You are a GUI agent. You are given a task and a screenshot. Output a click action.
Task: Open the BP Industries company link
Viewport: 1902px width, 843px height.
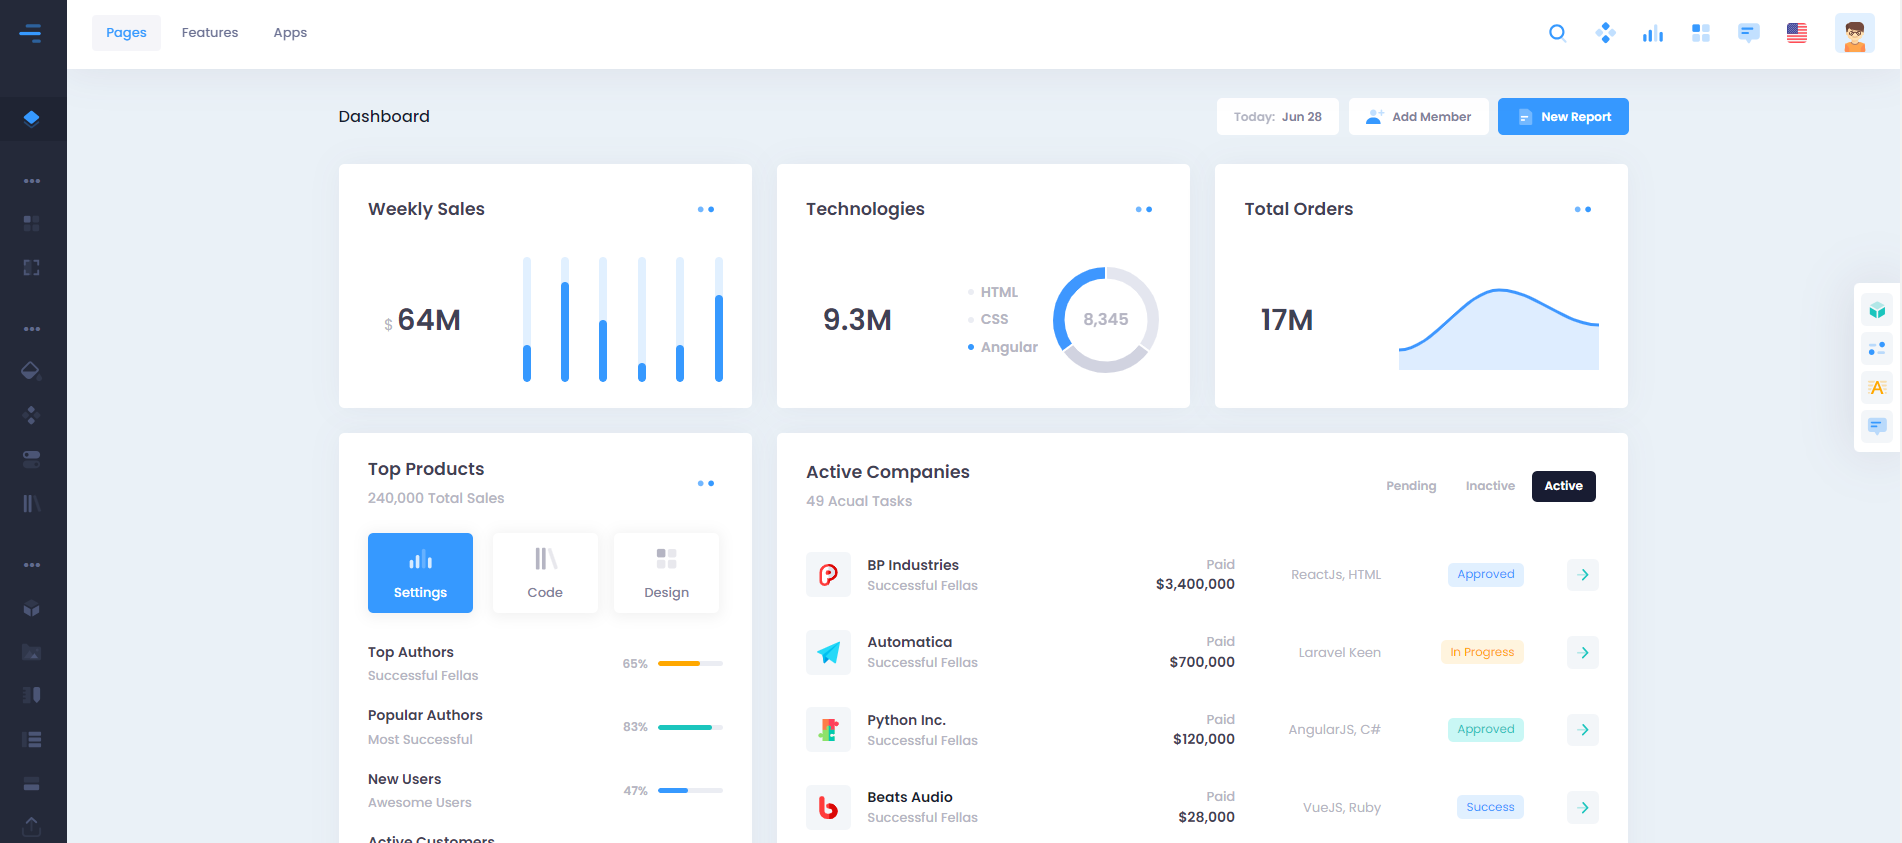(x=913, y=565)
